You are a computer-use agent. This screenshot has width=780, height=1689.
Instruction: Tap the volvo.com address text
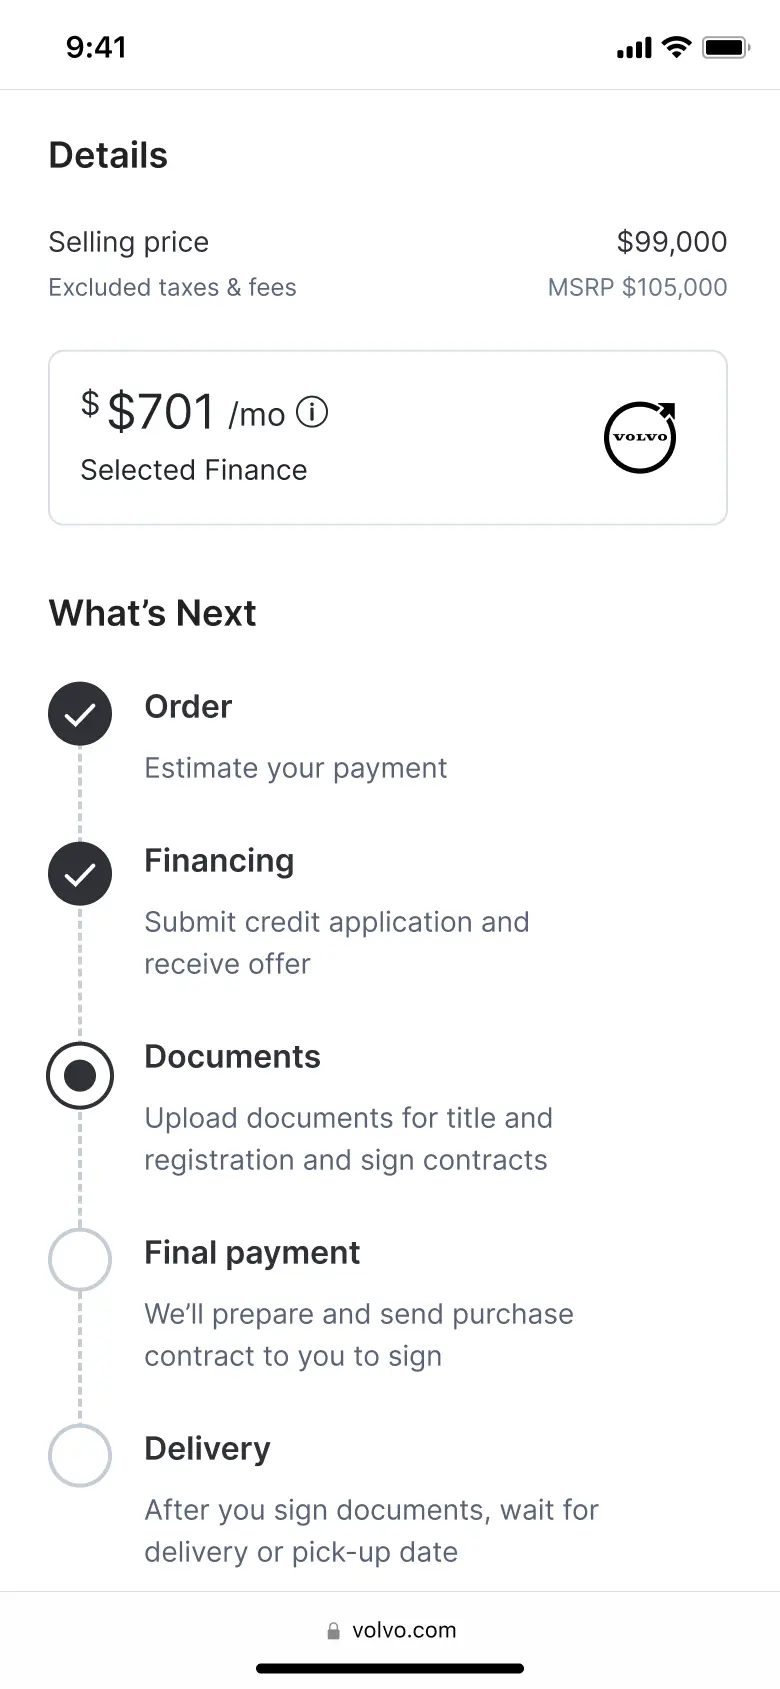(404, 1630)
